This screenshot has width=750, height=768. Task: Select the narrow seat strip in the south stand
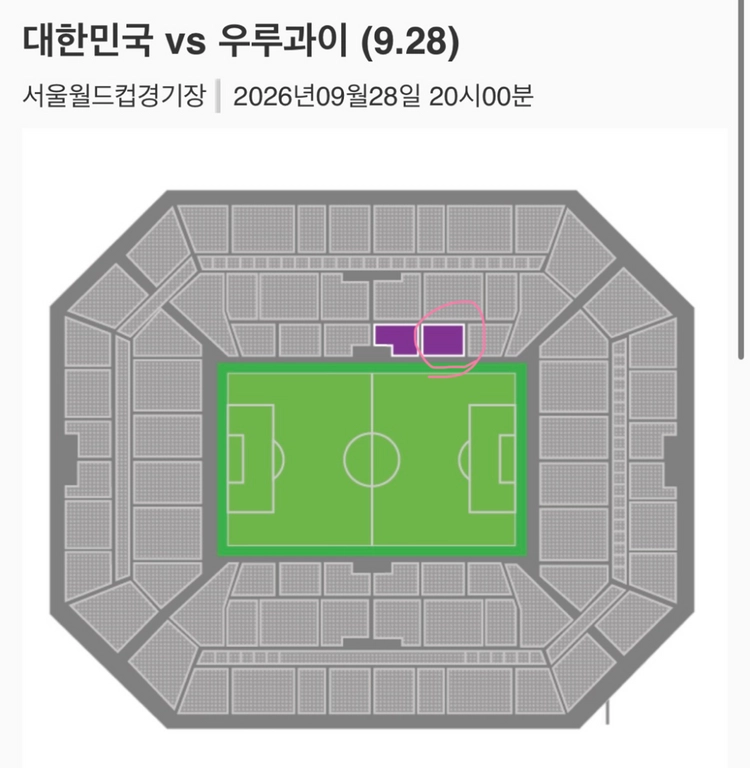[x=371, y=657]
